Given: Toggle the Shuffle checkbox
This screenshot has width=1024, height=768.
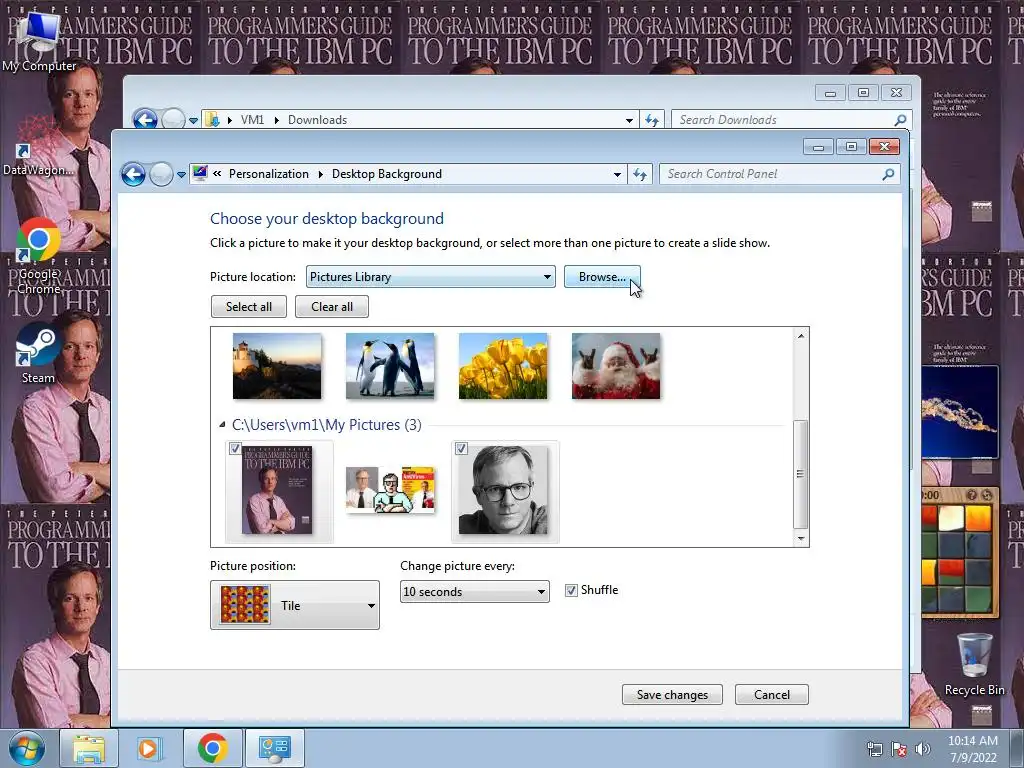Looking at the screenshot, I should [x=571, y=590].
